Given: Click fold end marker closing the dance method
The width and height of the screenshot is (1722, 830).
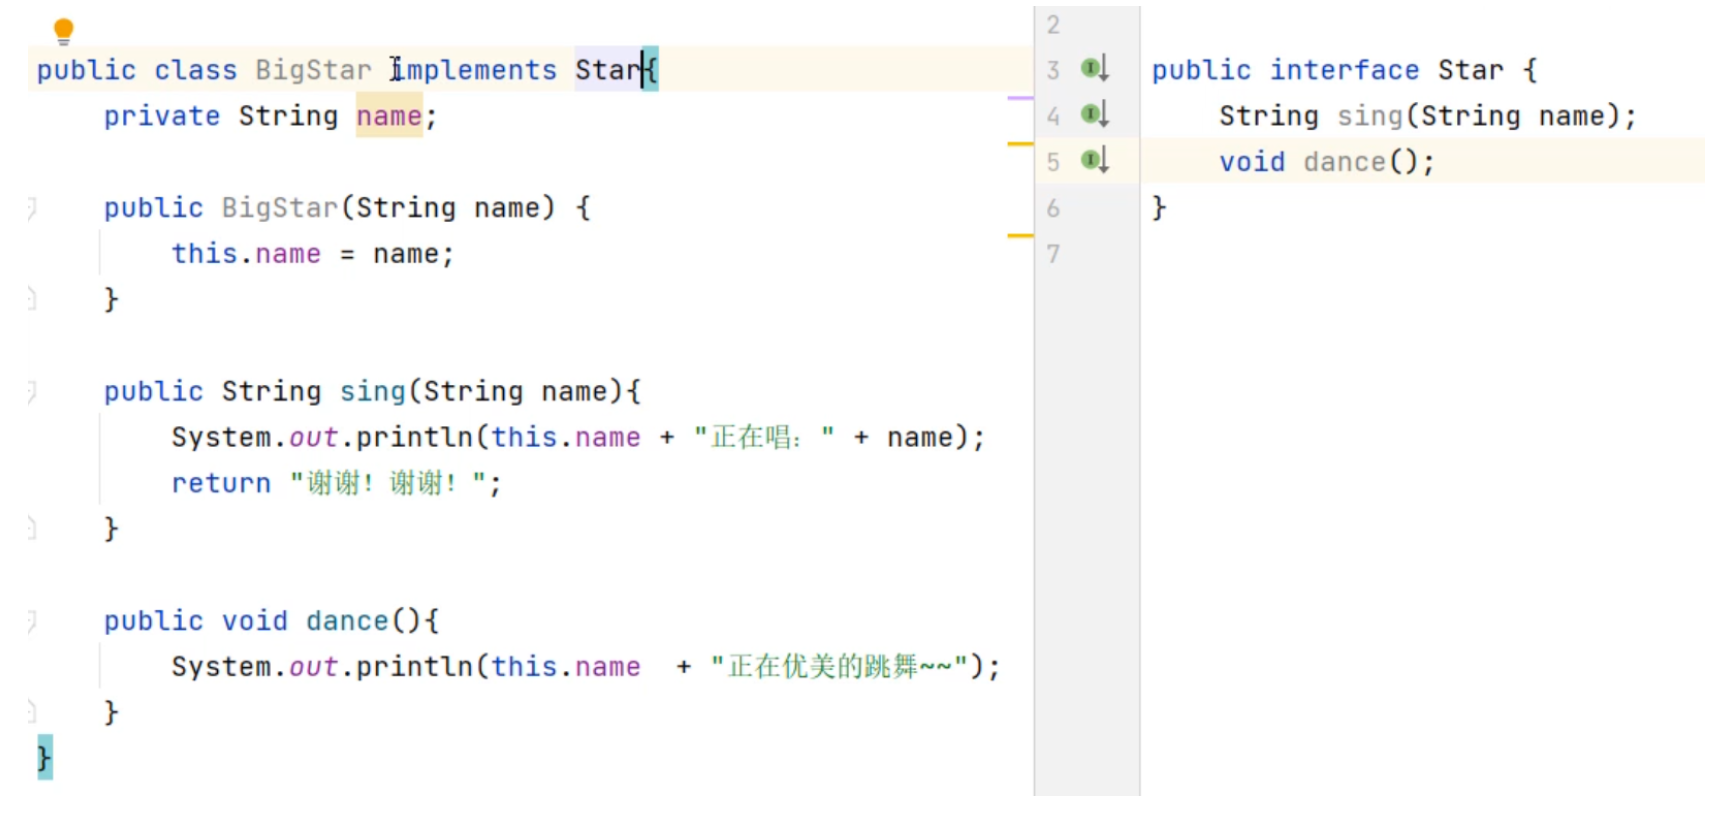Looking at the screenshot, I should (32, 712).
